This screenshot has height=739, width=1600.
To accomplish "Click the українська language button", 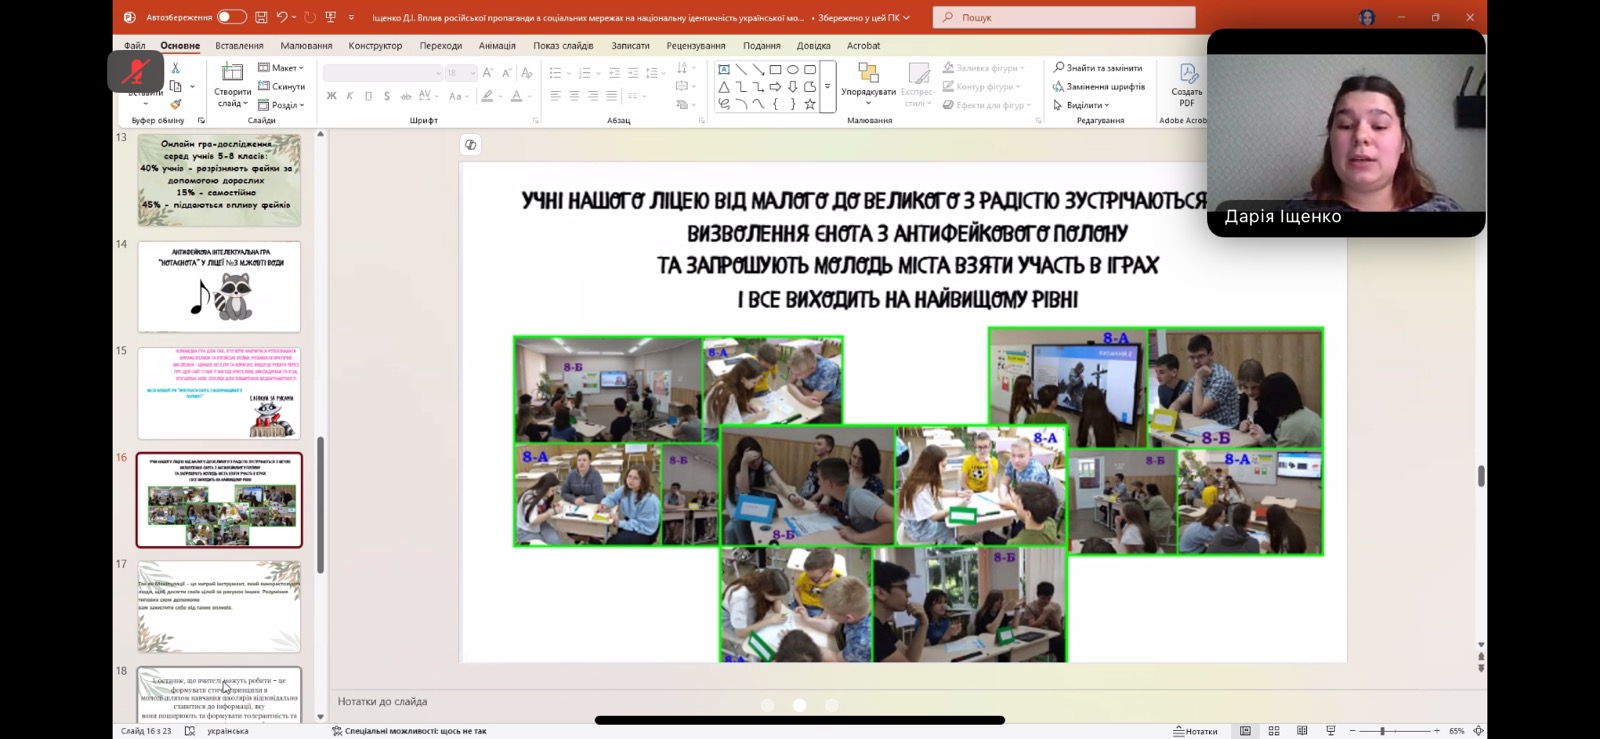I will pos(228,731).
